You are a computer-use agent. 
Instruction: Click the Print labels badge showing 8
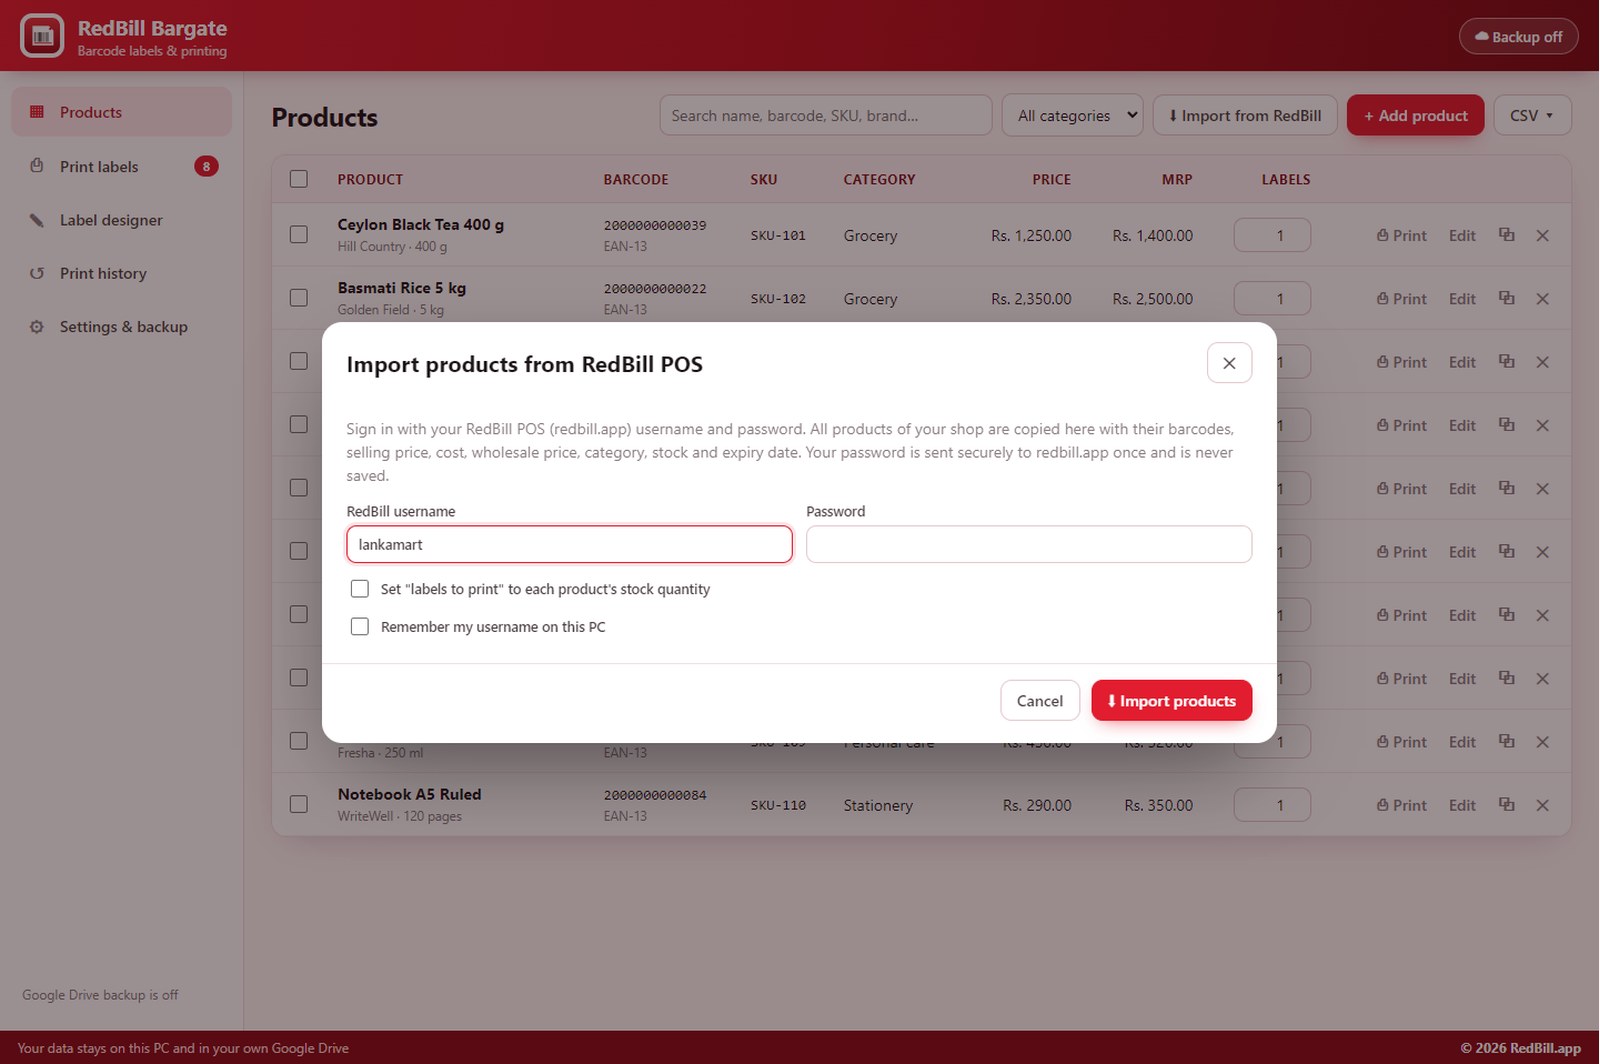tap(206, 166)
